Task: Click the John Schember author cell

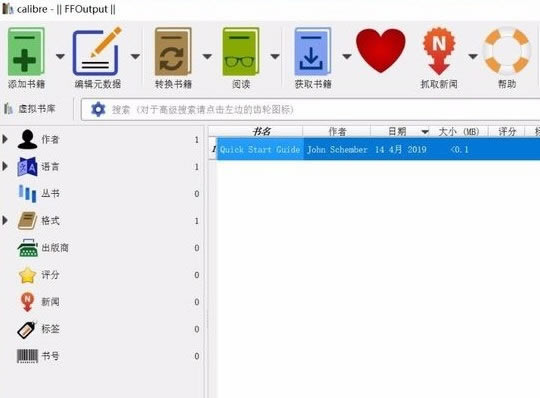Action: tap(337, 149)
